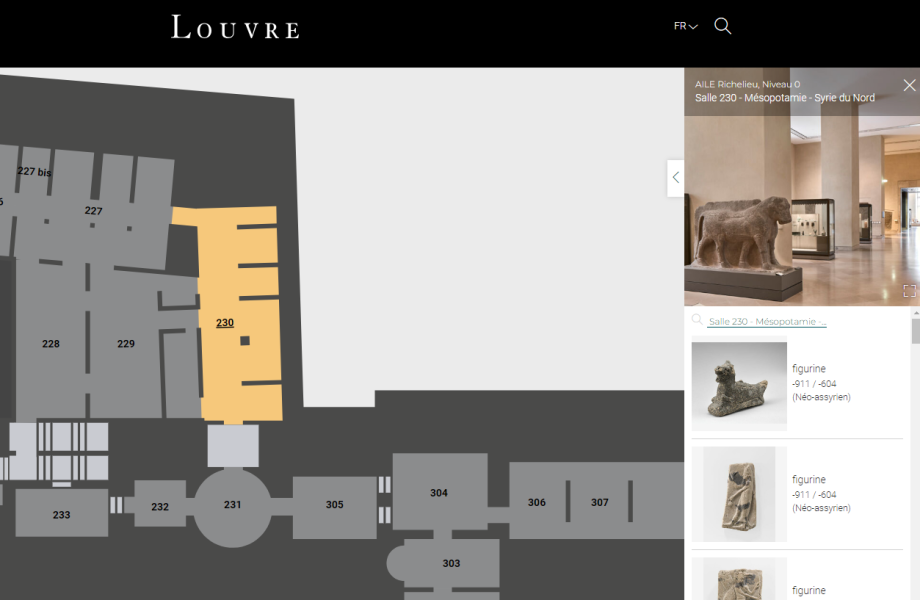Click the Salle 230 - Mésopotamie search link

point(767,321)
